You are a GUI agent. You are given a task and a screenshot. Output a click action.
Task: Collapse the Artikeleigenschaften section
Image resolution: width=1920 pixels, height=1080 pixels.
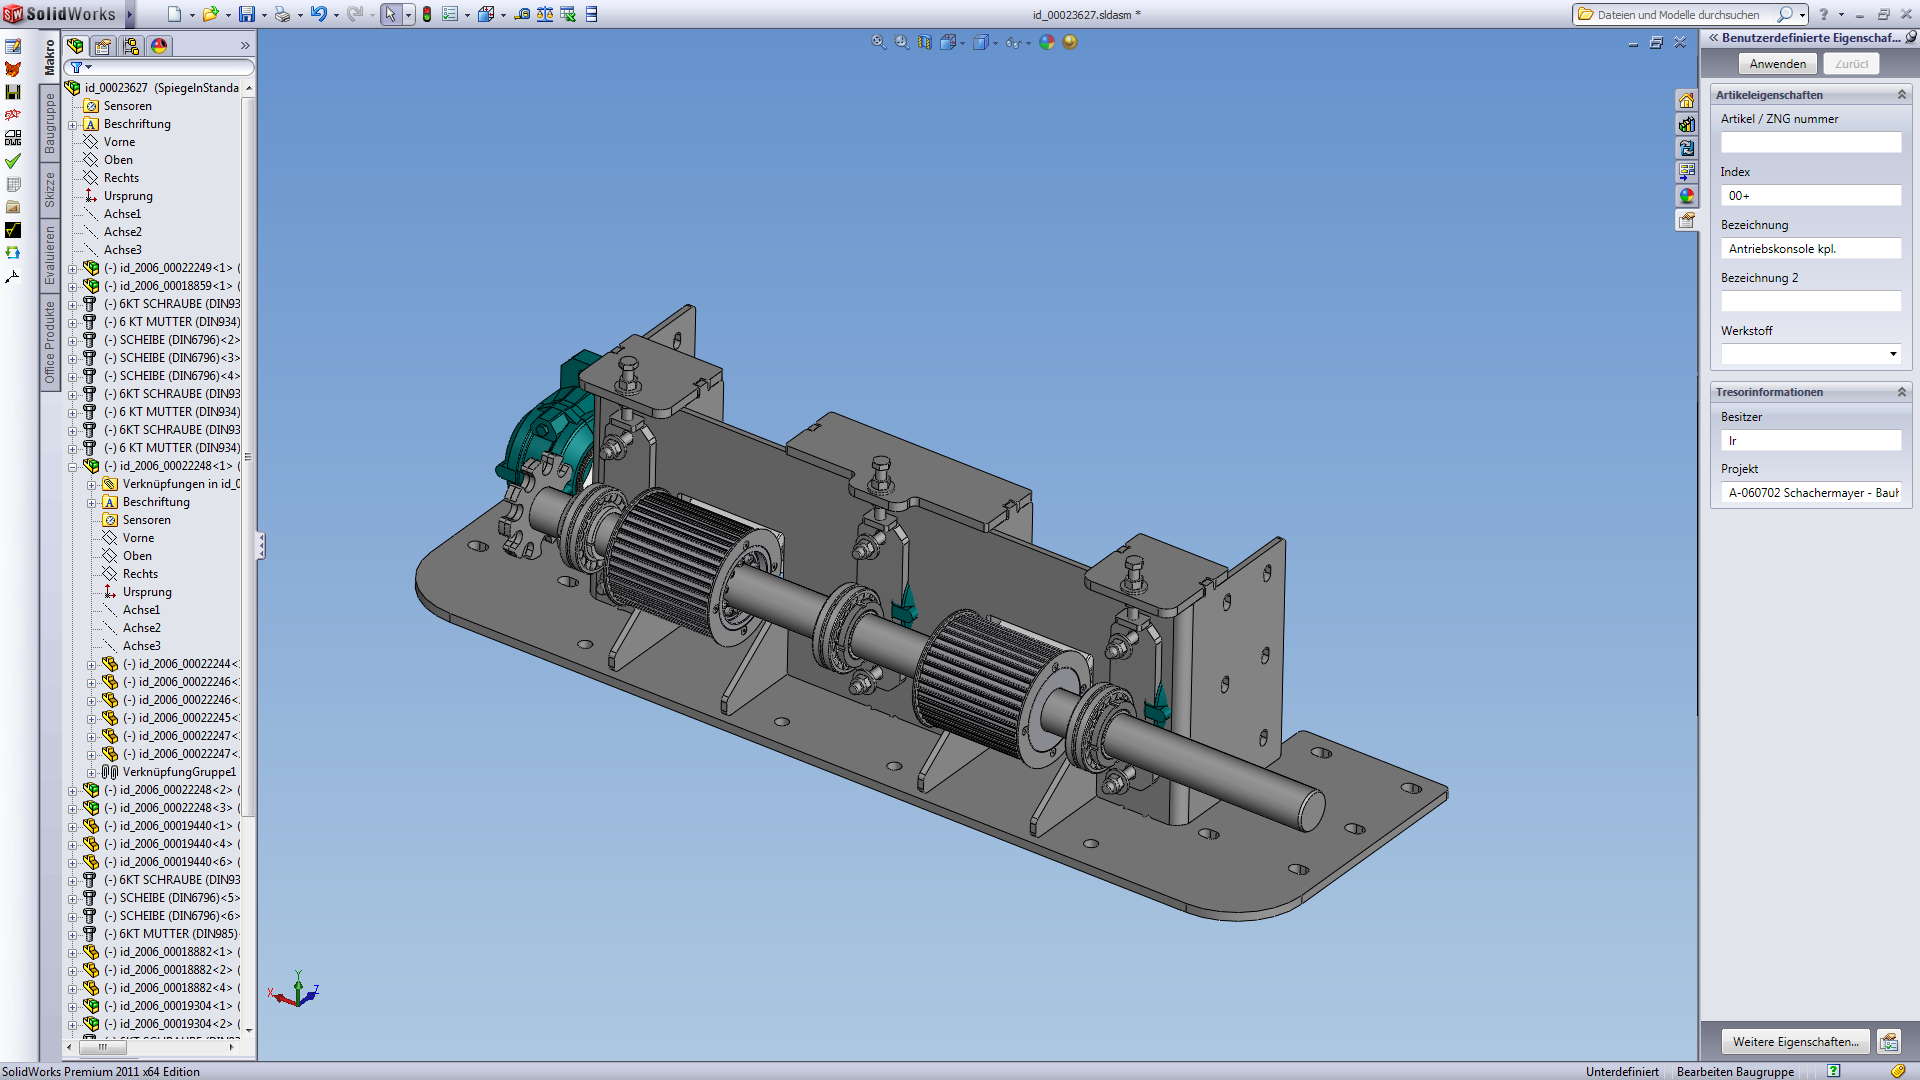click(x=1901, y=95)
